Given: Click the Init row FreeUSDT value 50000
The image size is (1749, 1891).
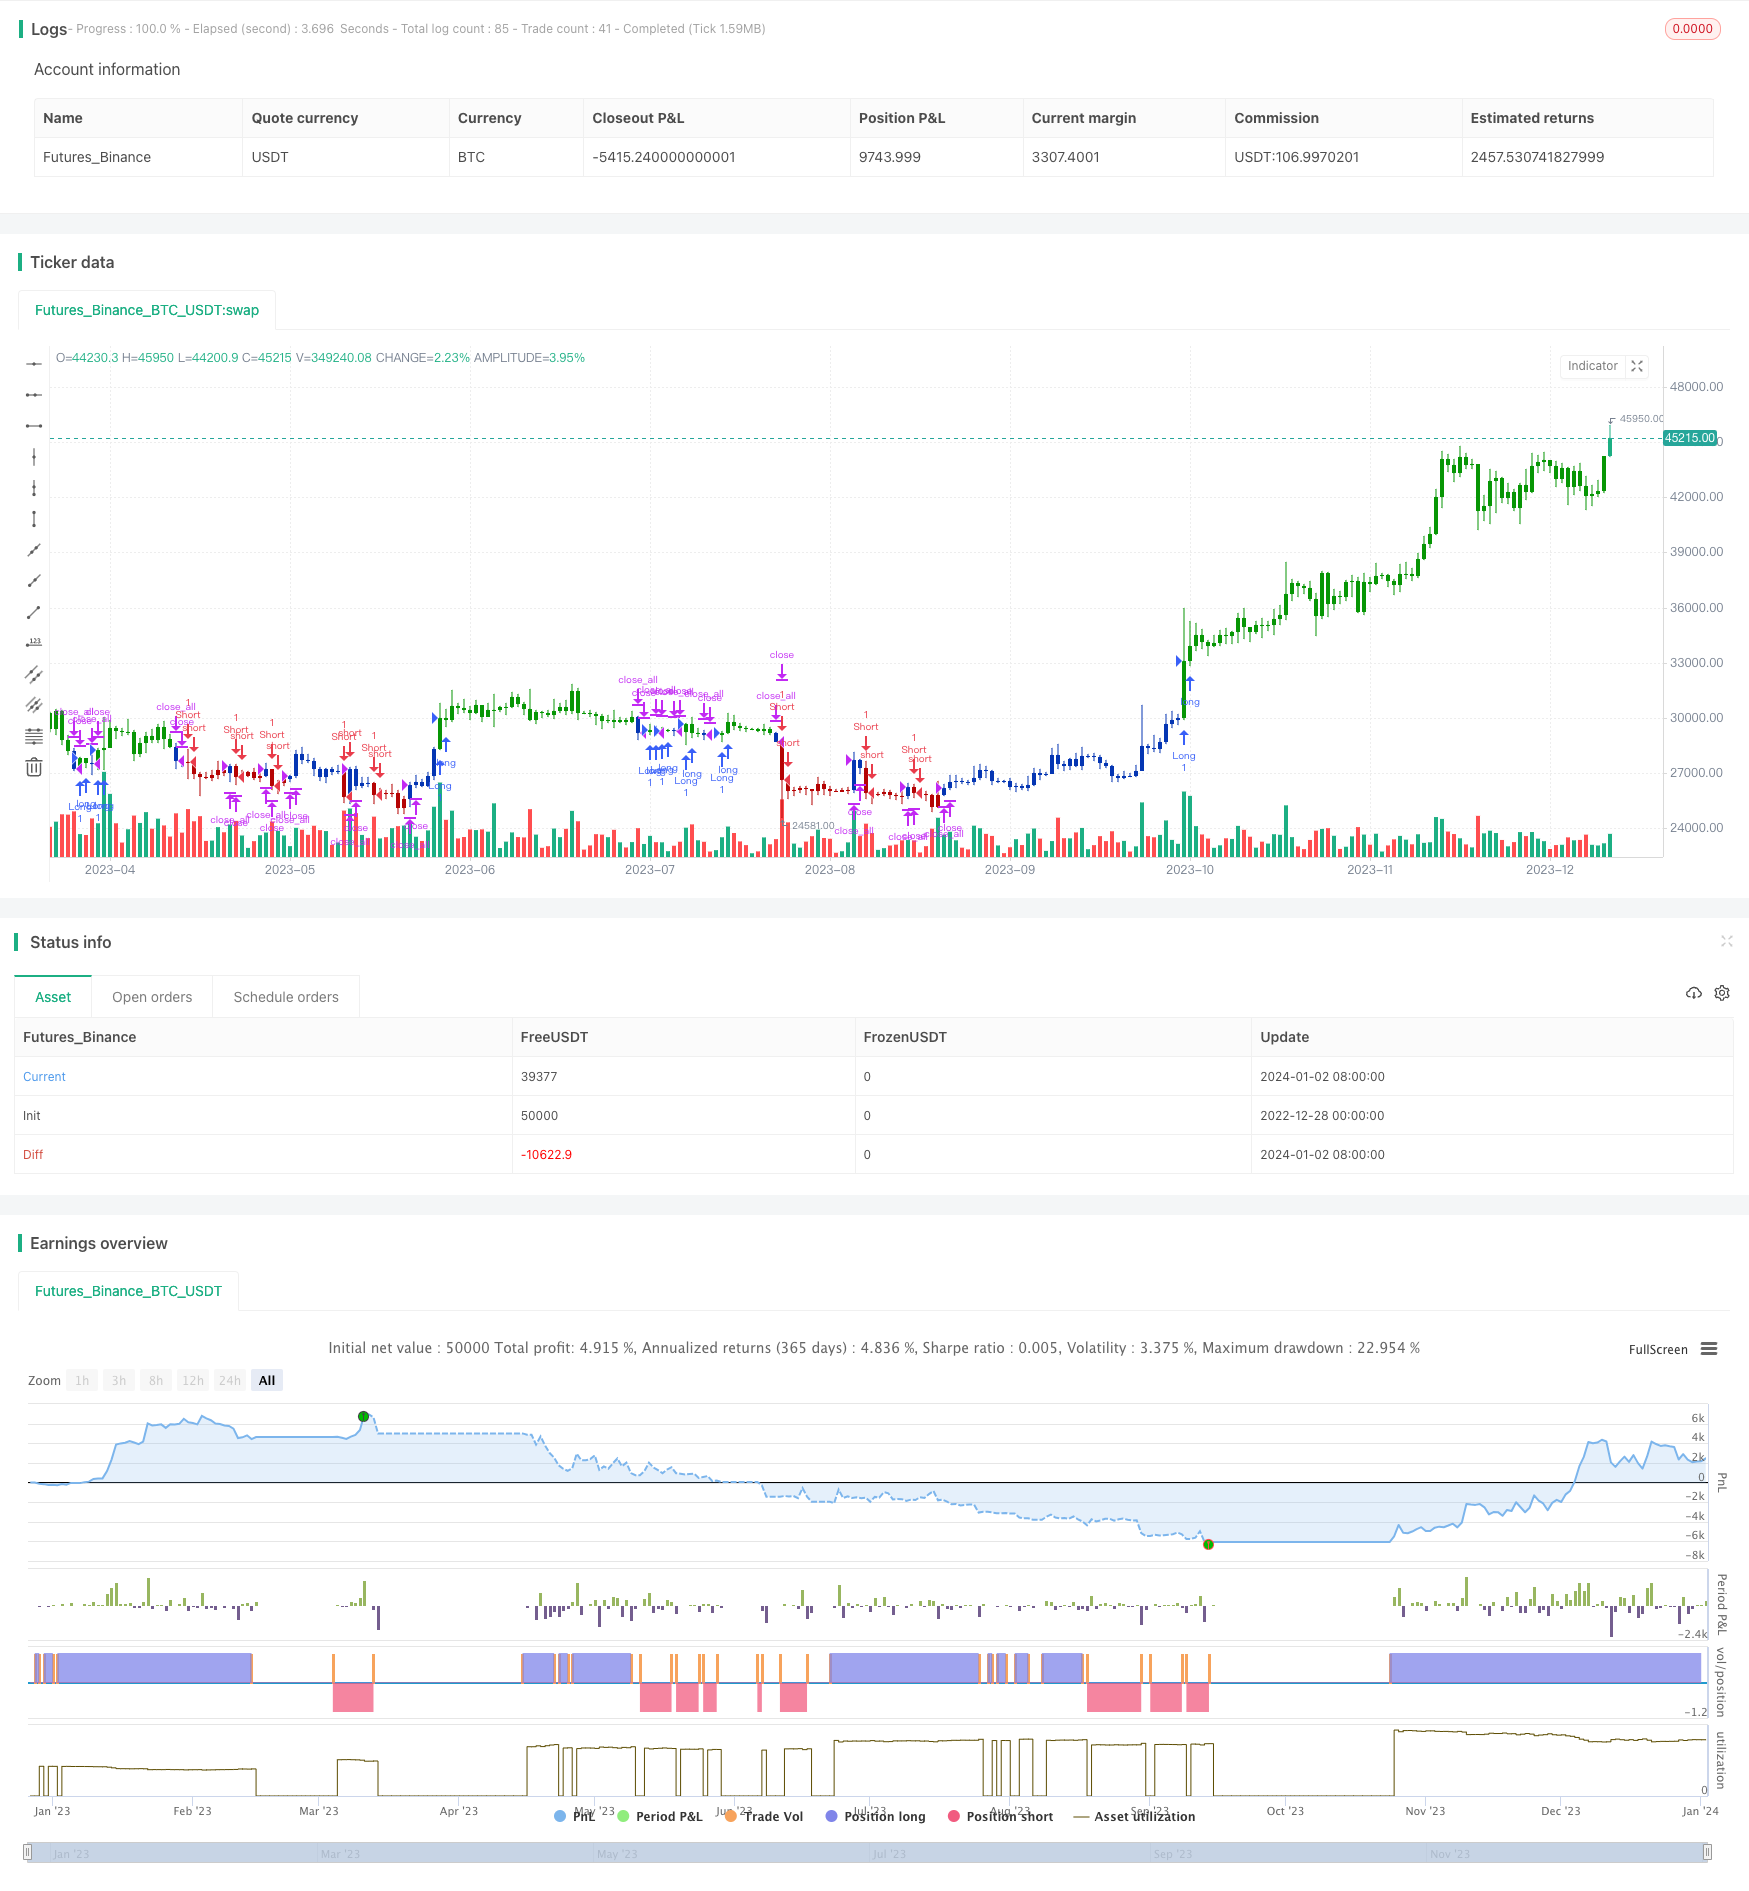Looking at the screenshot, I should (539, 1116).
